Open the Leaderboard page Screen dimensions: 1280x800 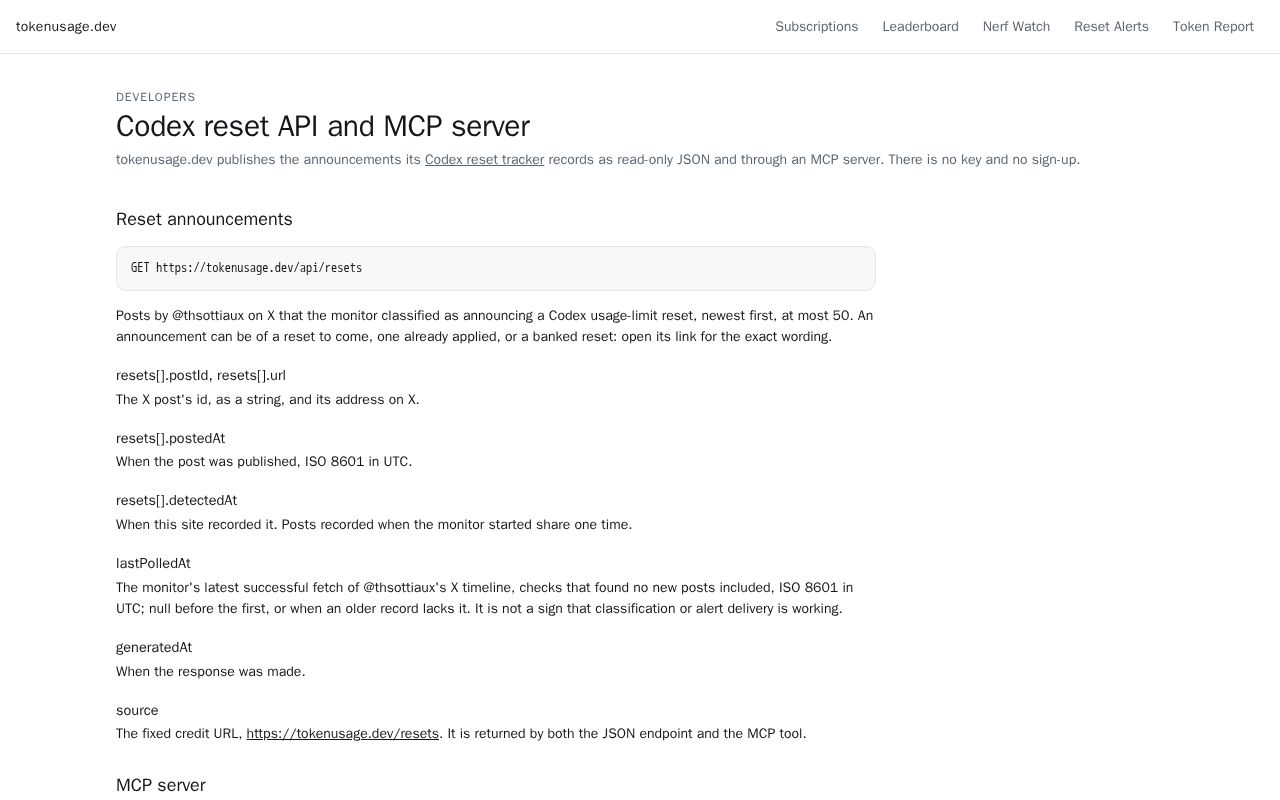(920, 27)
